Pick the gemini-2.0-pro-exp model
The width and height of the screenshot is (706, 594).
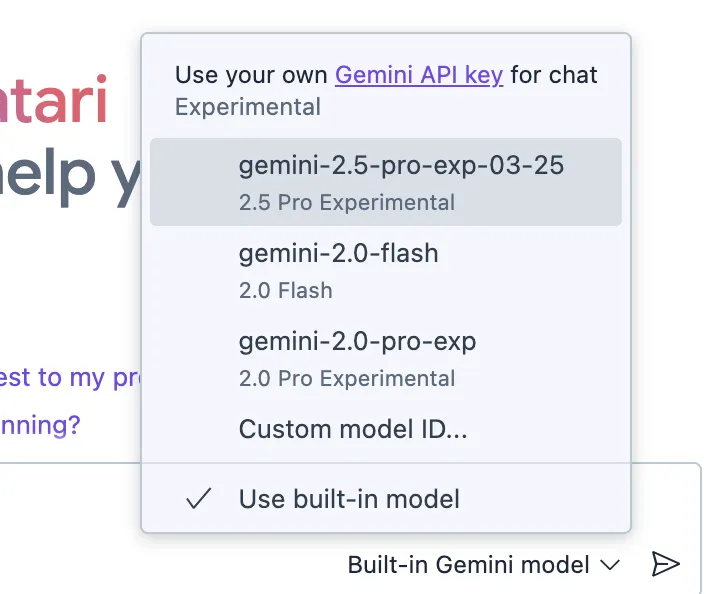(357, 342)
